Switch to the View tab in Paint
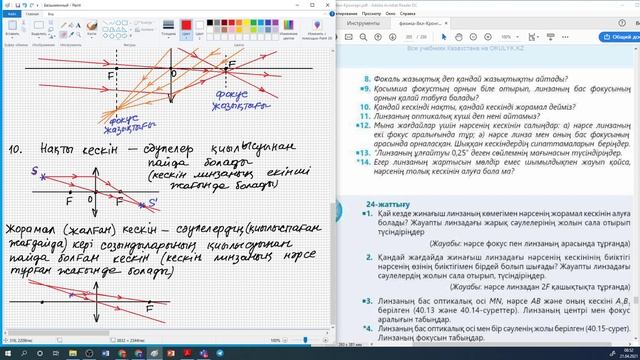 coord(51,14)
